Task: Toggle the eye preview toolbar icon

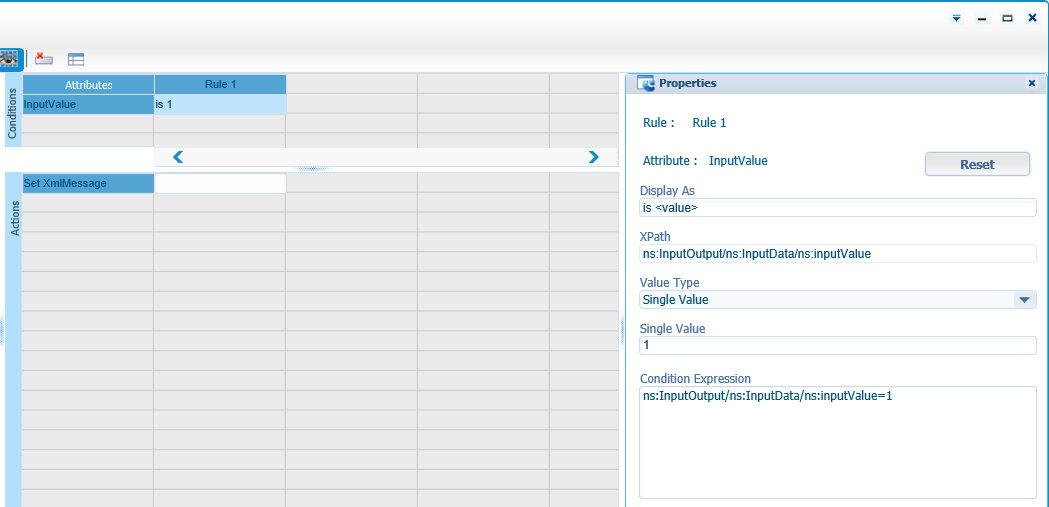Action: 11,59
